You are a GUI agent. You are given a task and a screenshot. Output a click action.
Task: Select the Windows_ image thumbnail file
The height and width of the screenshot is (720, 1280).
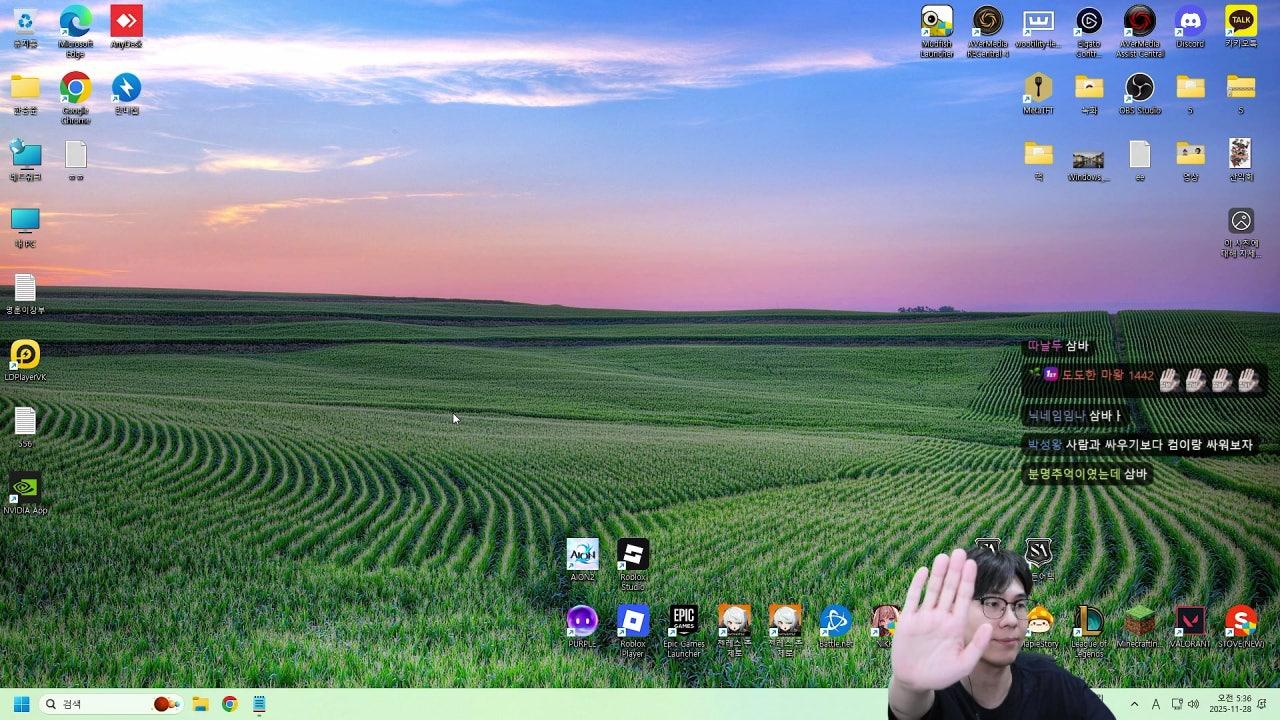(1088, 165)
